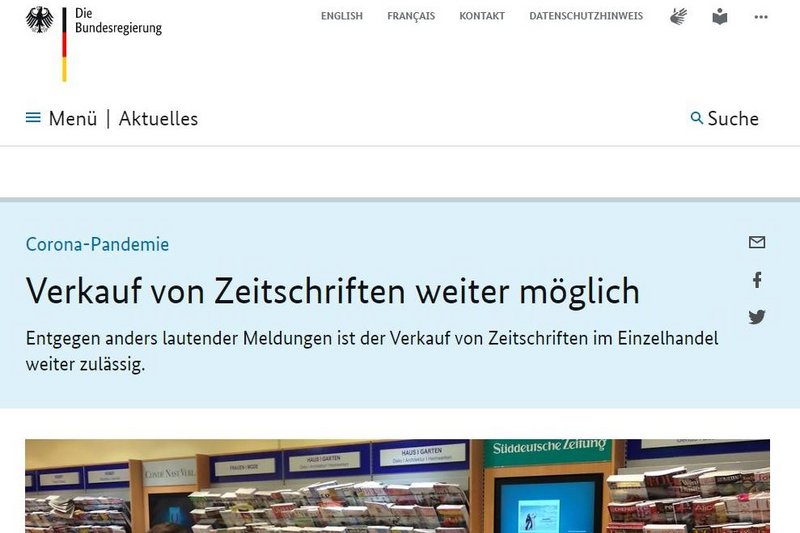Share the article on Twitter
The image size is (800, 533).
coord(757,317)
